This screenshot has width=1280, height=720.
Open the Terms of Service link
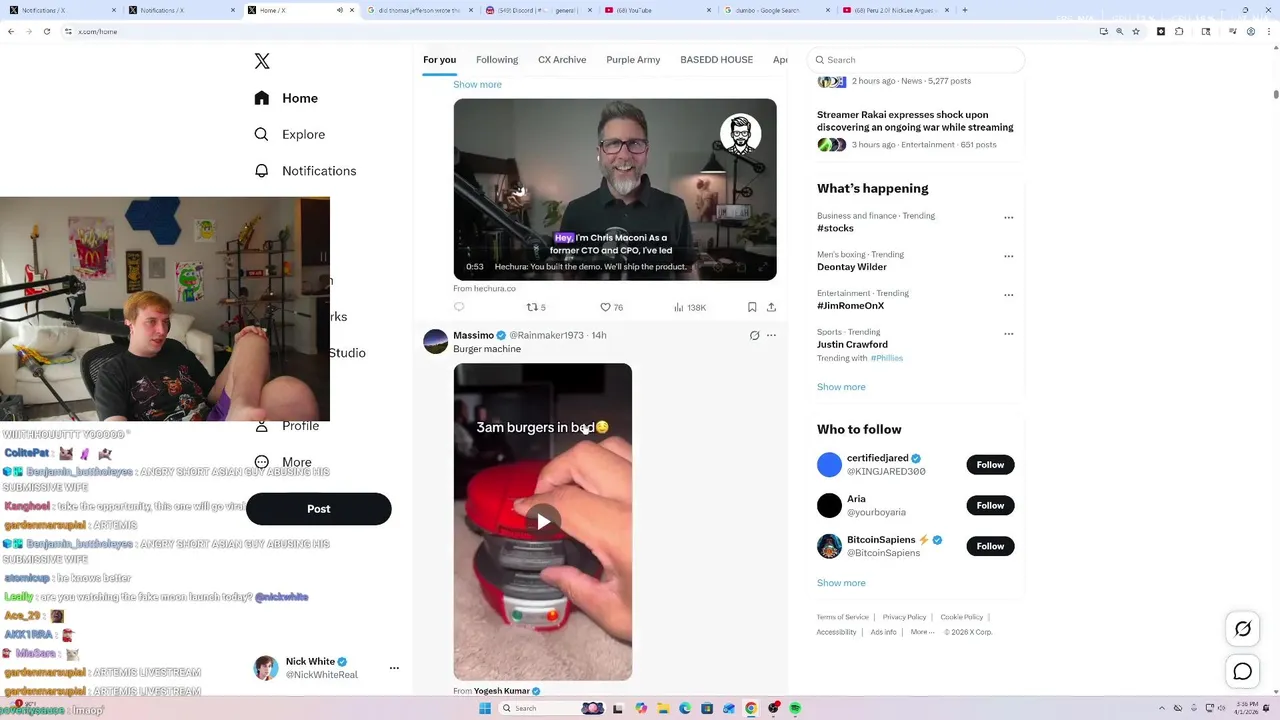click(842, 617)
